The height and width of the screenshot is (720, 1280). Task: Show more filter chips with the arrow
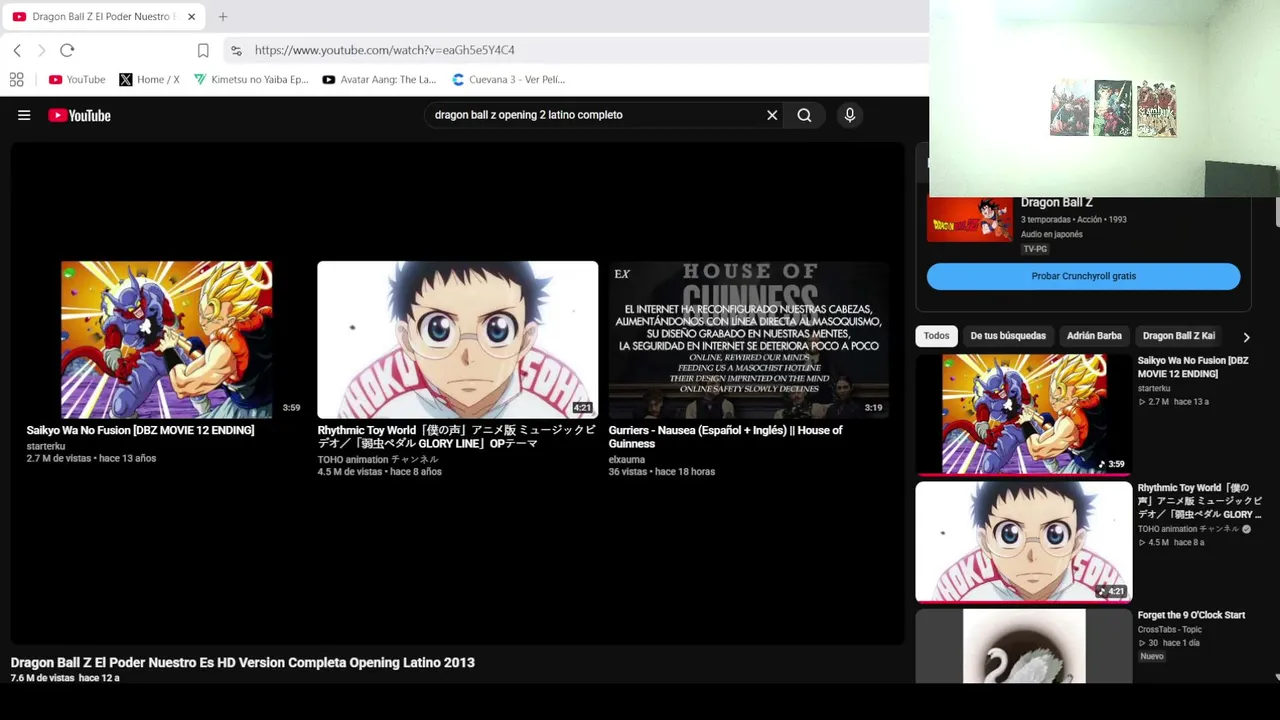pyautogui.click(x=1246, y=337)
